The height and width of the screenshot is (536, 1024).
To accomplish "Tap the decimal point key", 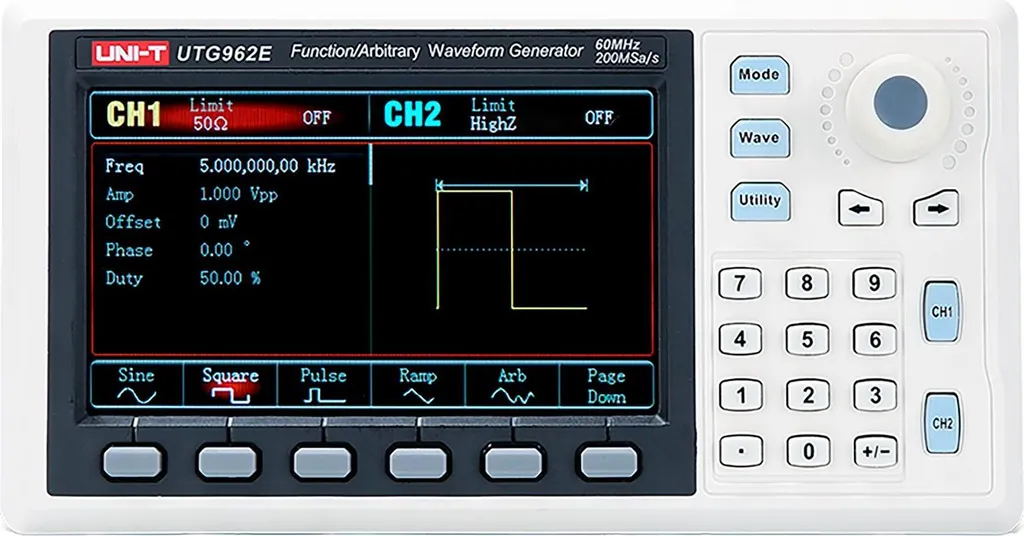I will tap(740, 451).
